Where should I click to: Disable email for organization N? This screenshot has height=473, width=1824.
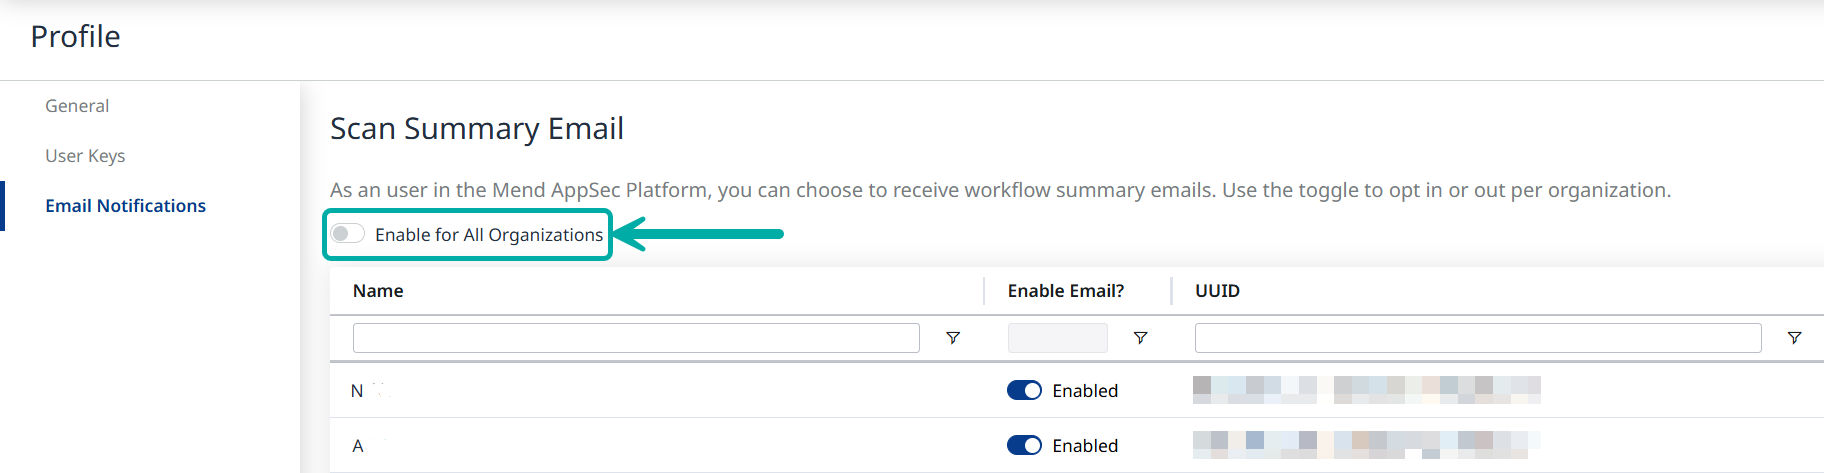click(x=1024, y=391)
